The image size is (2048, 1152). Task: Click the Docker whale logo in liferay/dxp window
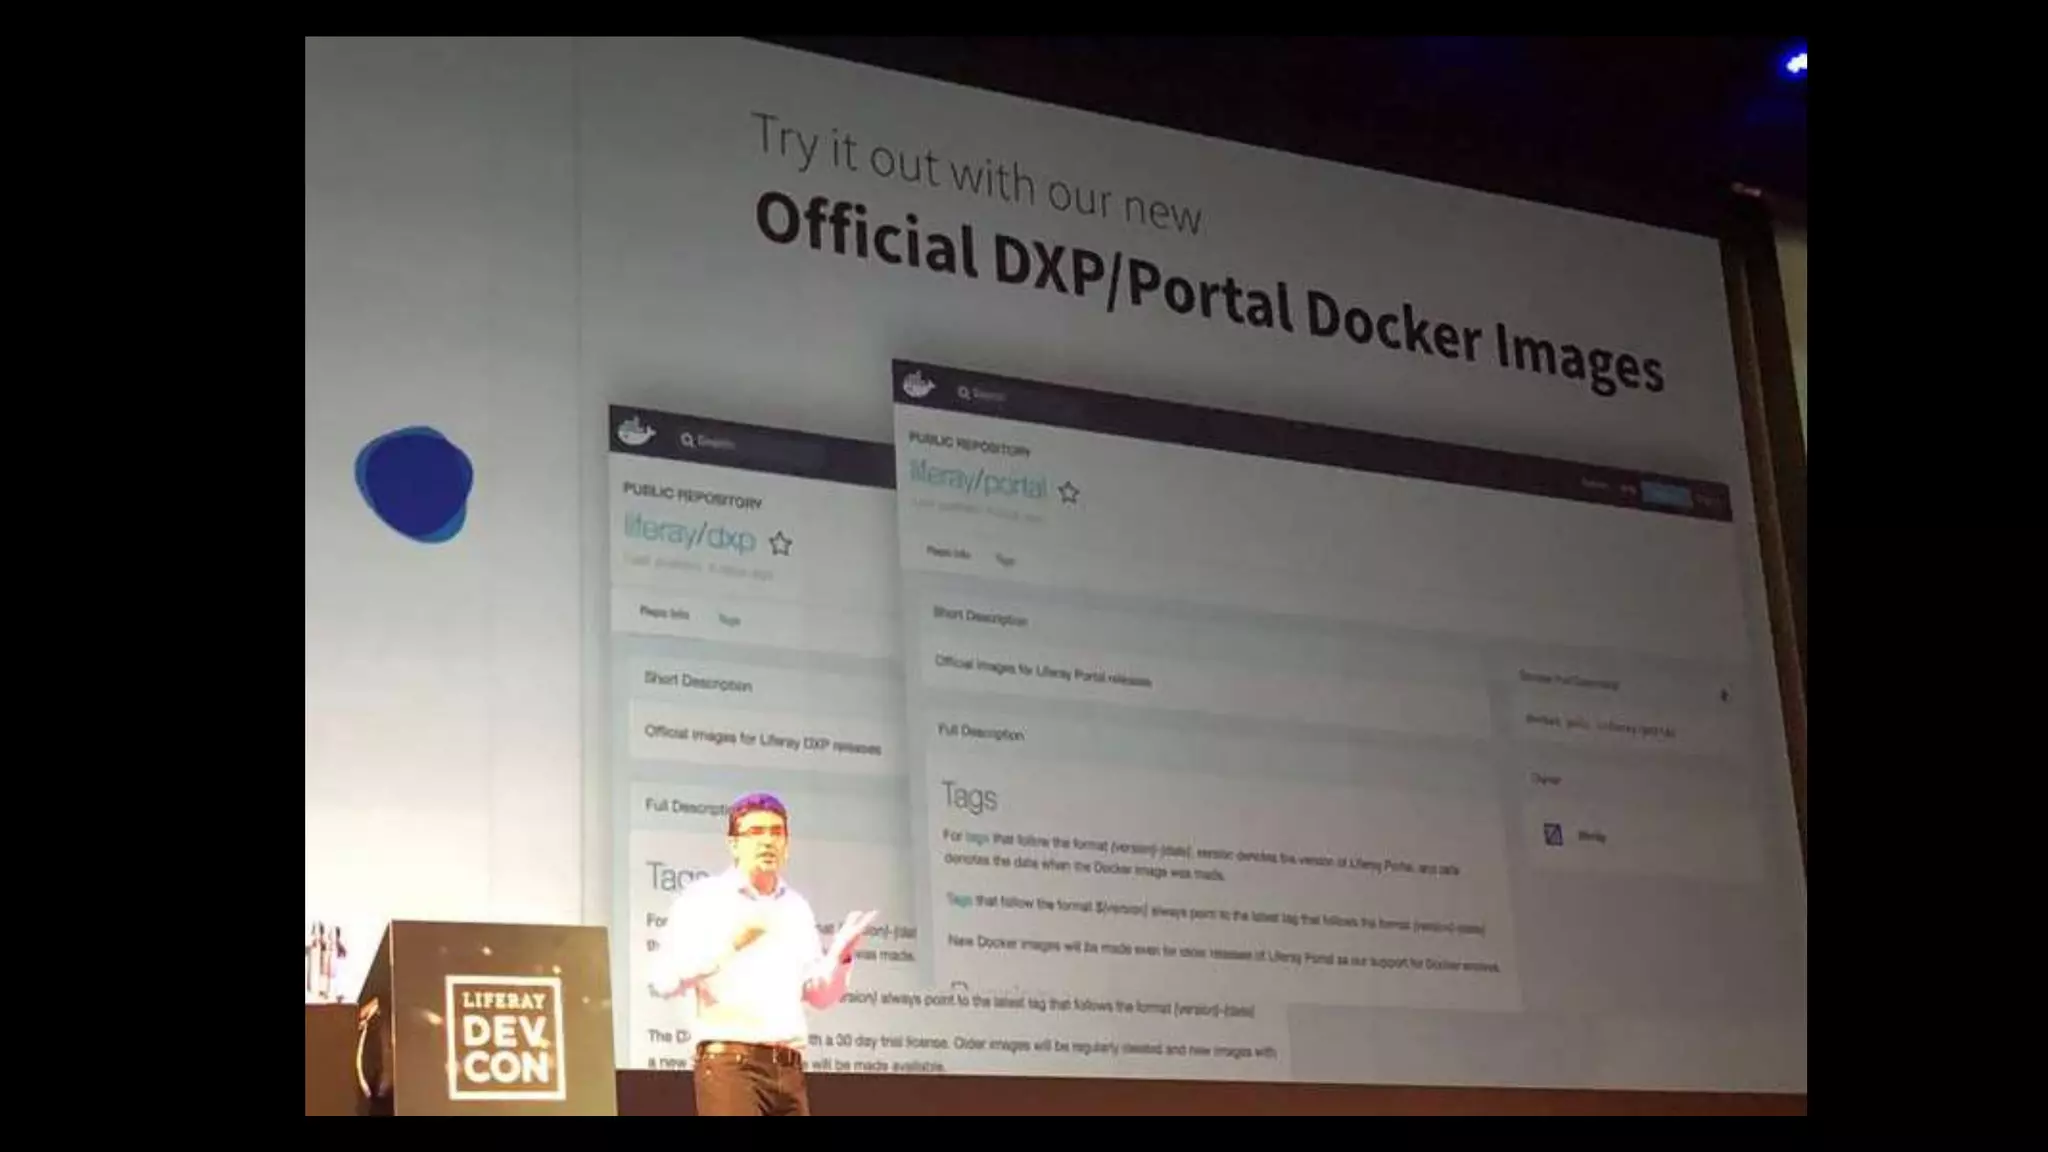click(x=636, y=433)
